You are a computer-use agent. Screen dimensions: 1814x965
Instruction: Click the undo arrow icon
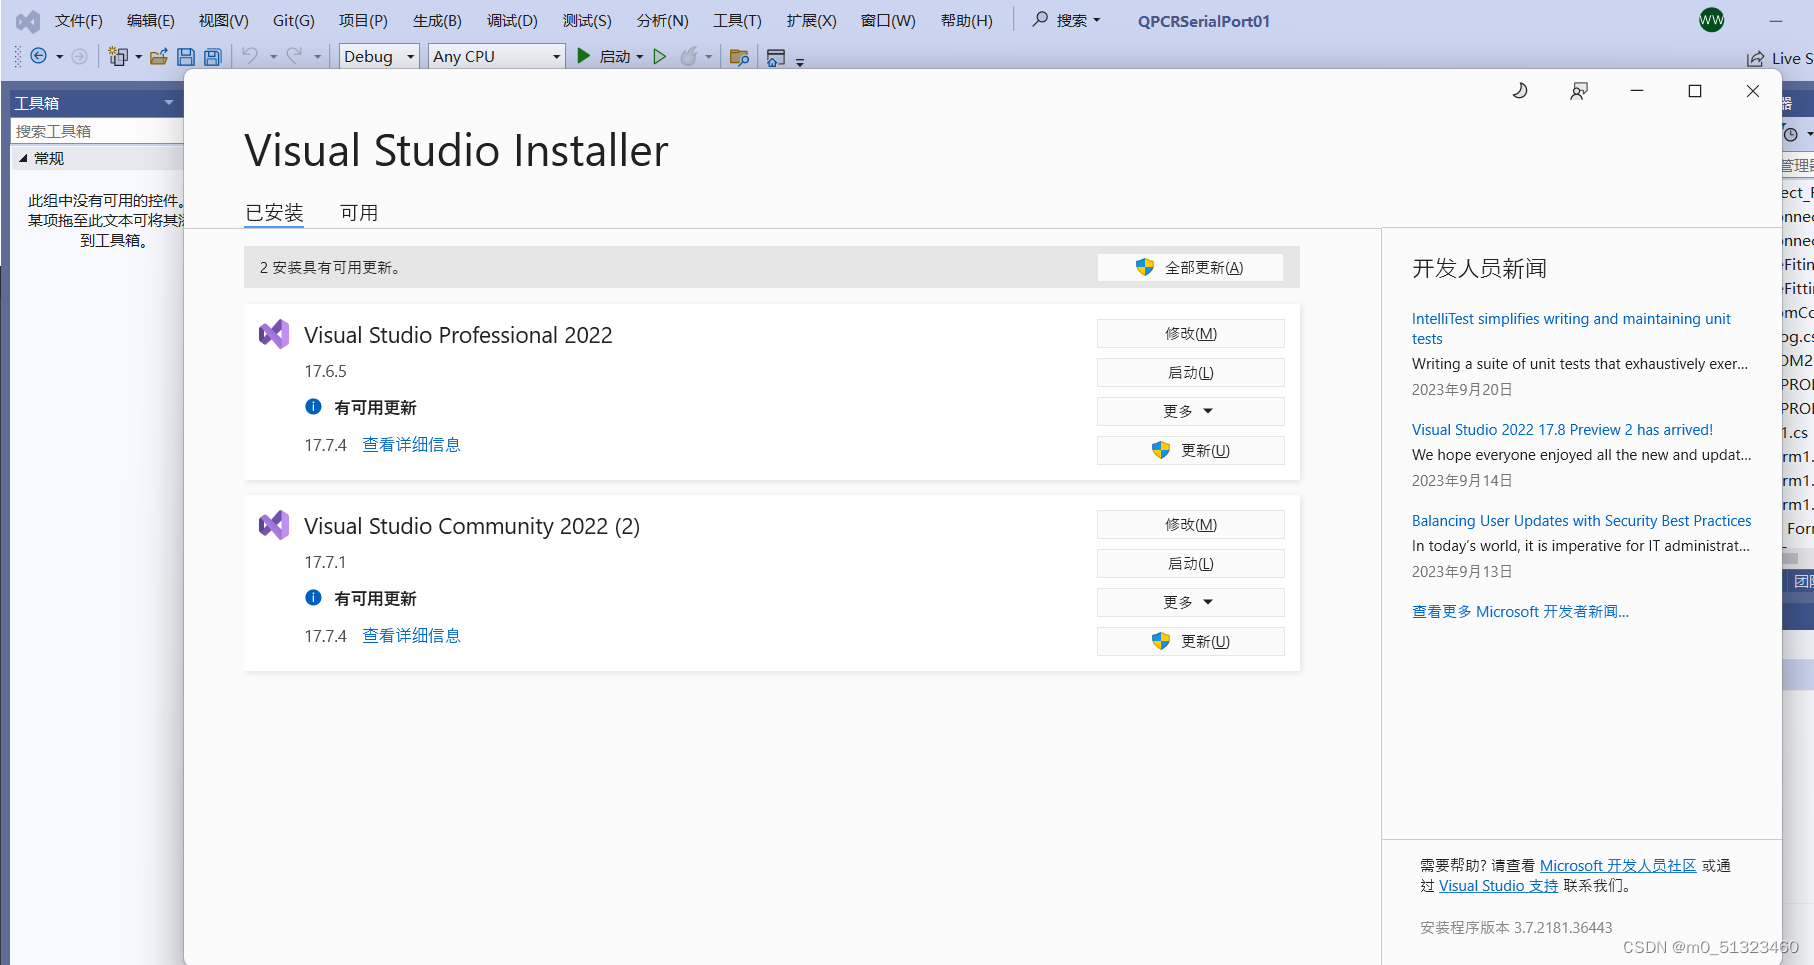(x=250, y=56)
